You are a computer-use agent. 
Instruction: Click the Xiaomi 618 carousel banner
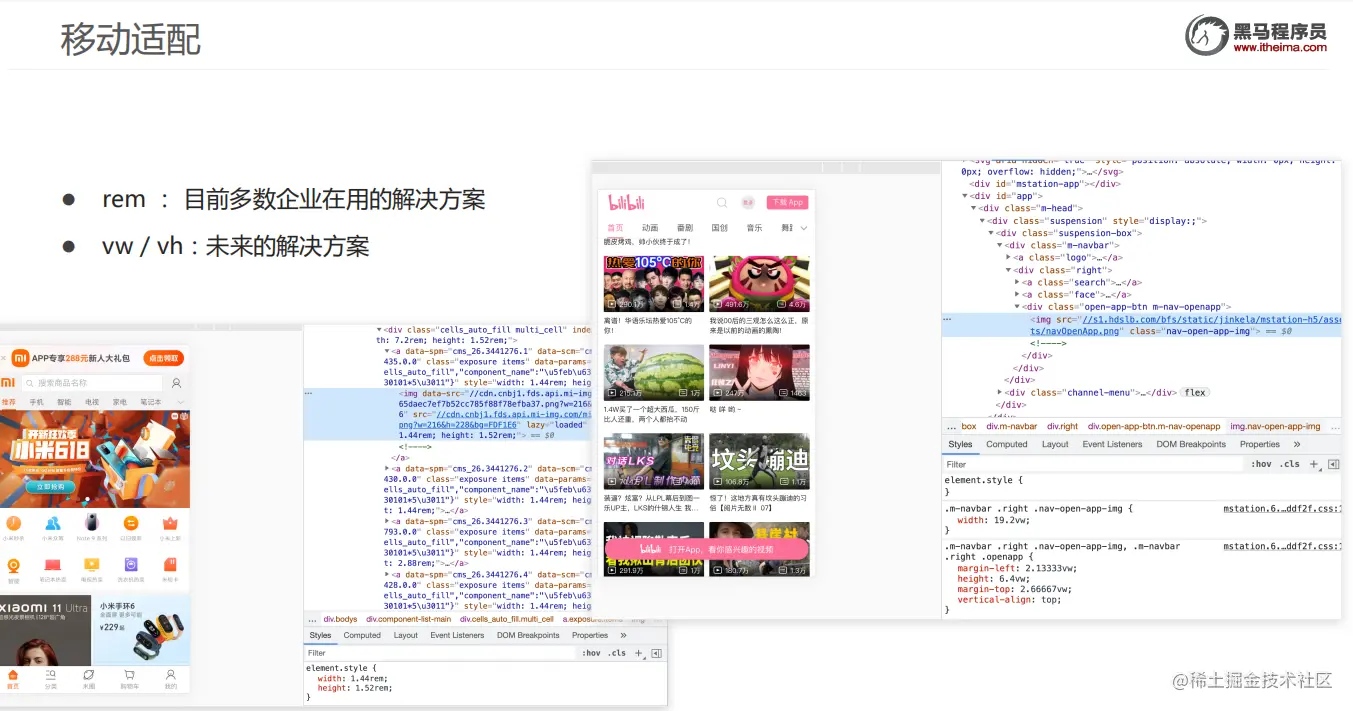95,460
